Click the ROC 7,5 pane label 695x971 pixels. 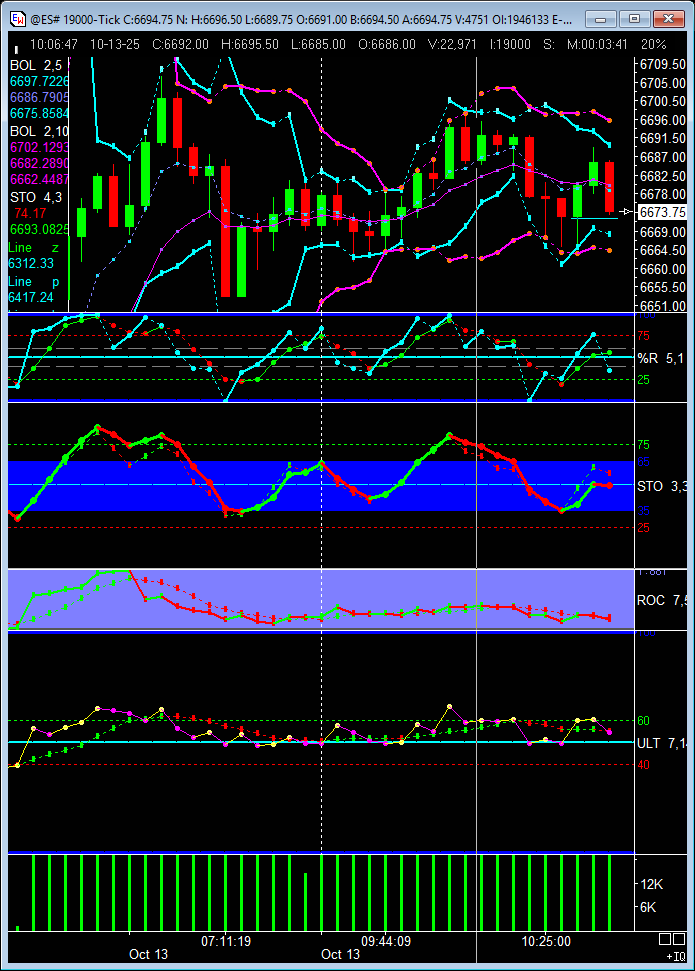pos(661,600)
